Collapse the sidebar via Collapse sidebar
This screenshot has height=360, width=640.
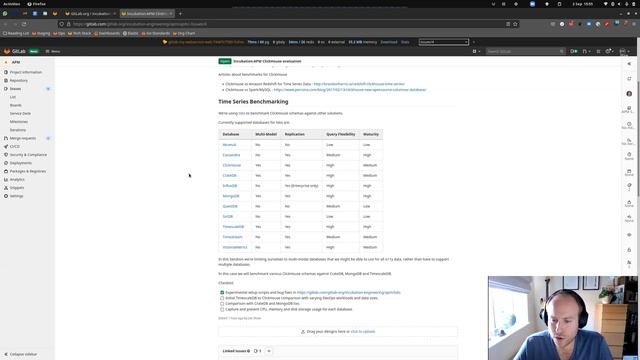(x=20, y=354)
